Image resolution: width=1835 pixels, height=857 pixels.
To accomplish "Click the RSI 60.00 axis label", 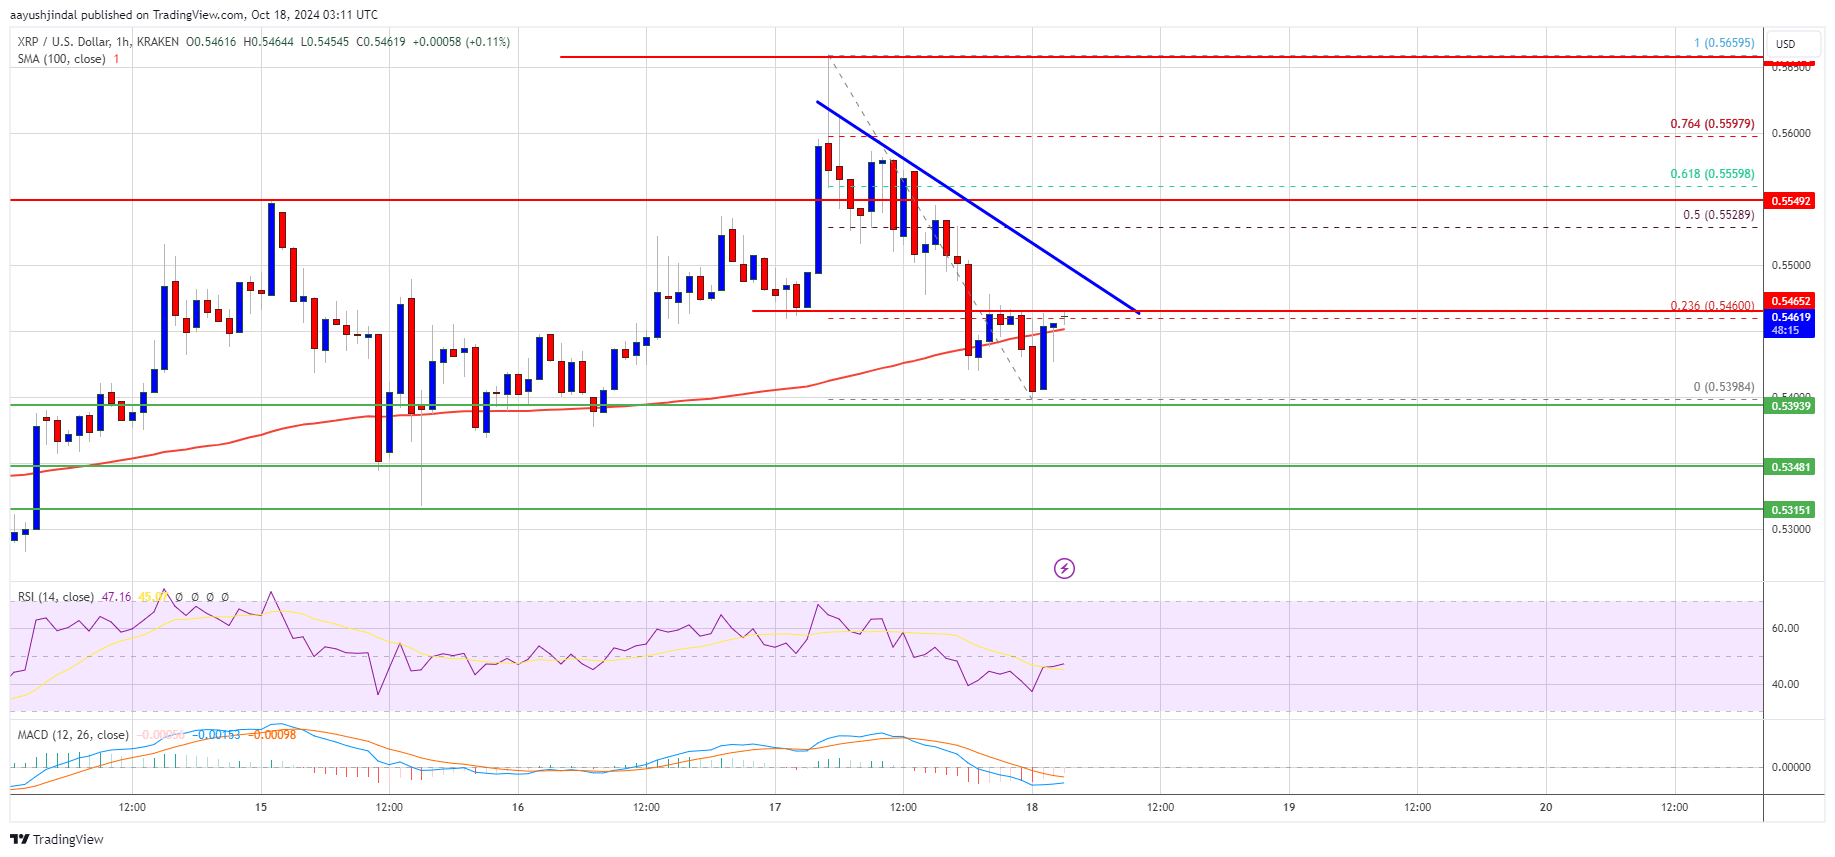I will (1785, 629).
